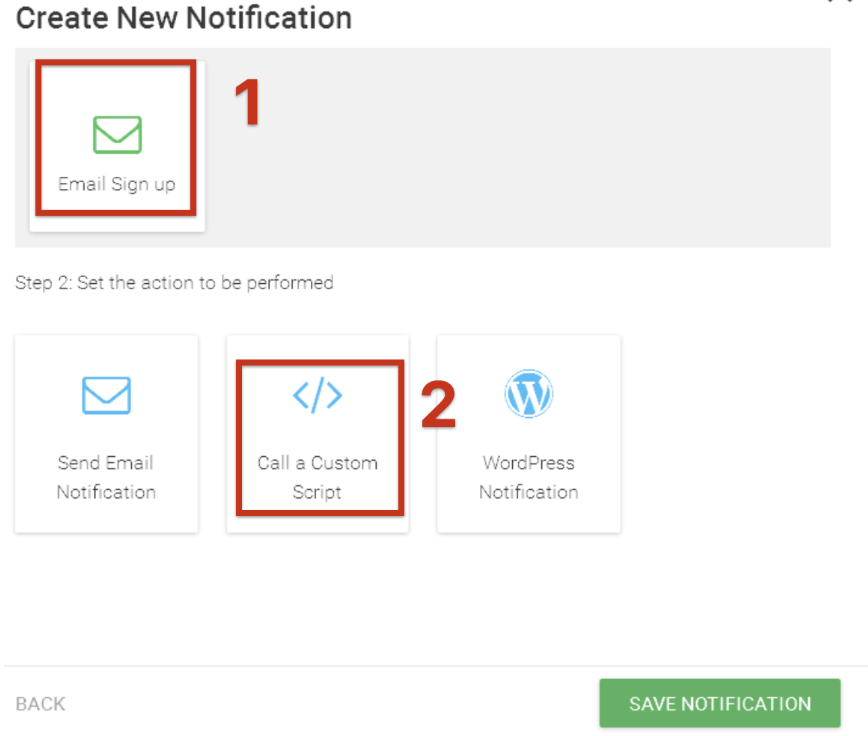Click the 'WordPress Notification' label text
868x736 pixels.
pyautogui.click(x=529, y=477)
